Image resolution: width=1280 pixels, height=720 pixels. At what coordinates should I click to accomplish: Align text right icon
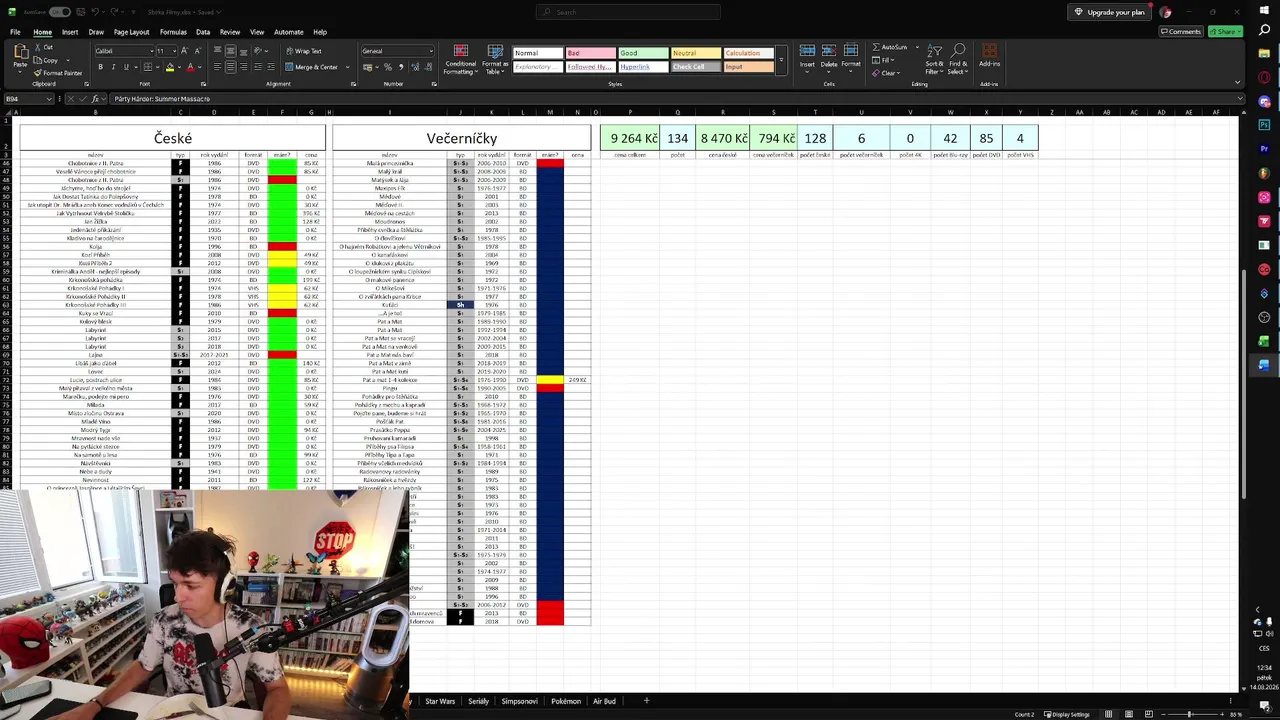click(x=243, y=67)
